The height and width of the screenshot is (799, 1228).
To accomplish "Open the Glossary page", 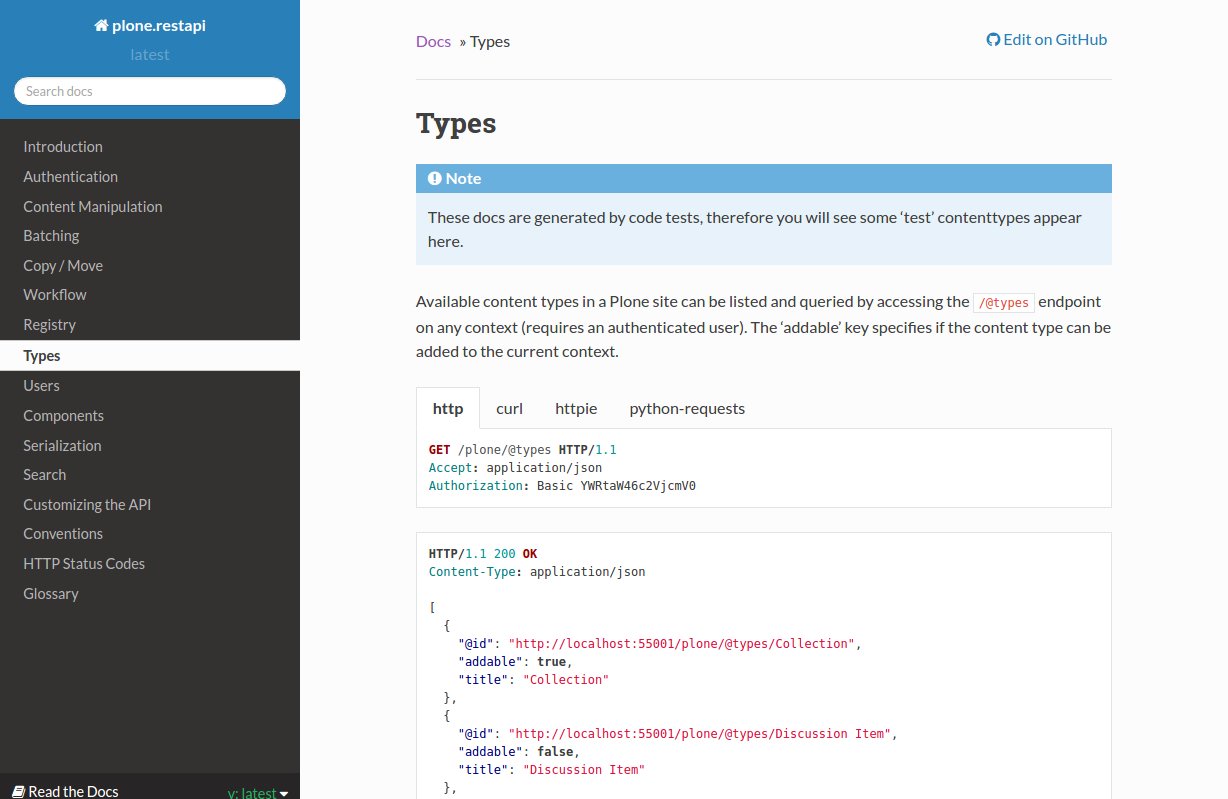I will point(51,594).
